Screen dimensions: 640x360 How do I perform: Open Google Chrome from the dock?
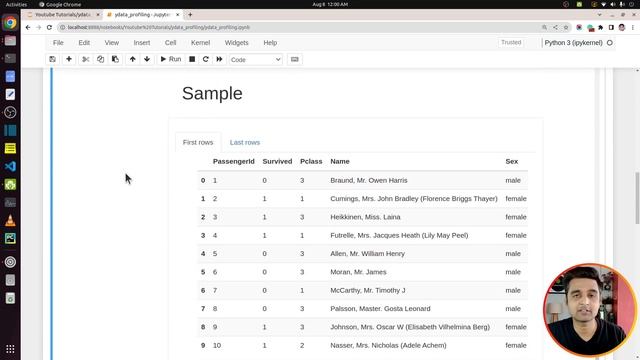tap(10, 22)
